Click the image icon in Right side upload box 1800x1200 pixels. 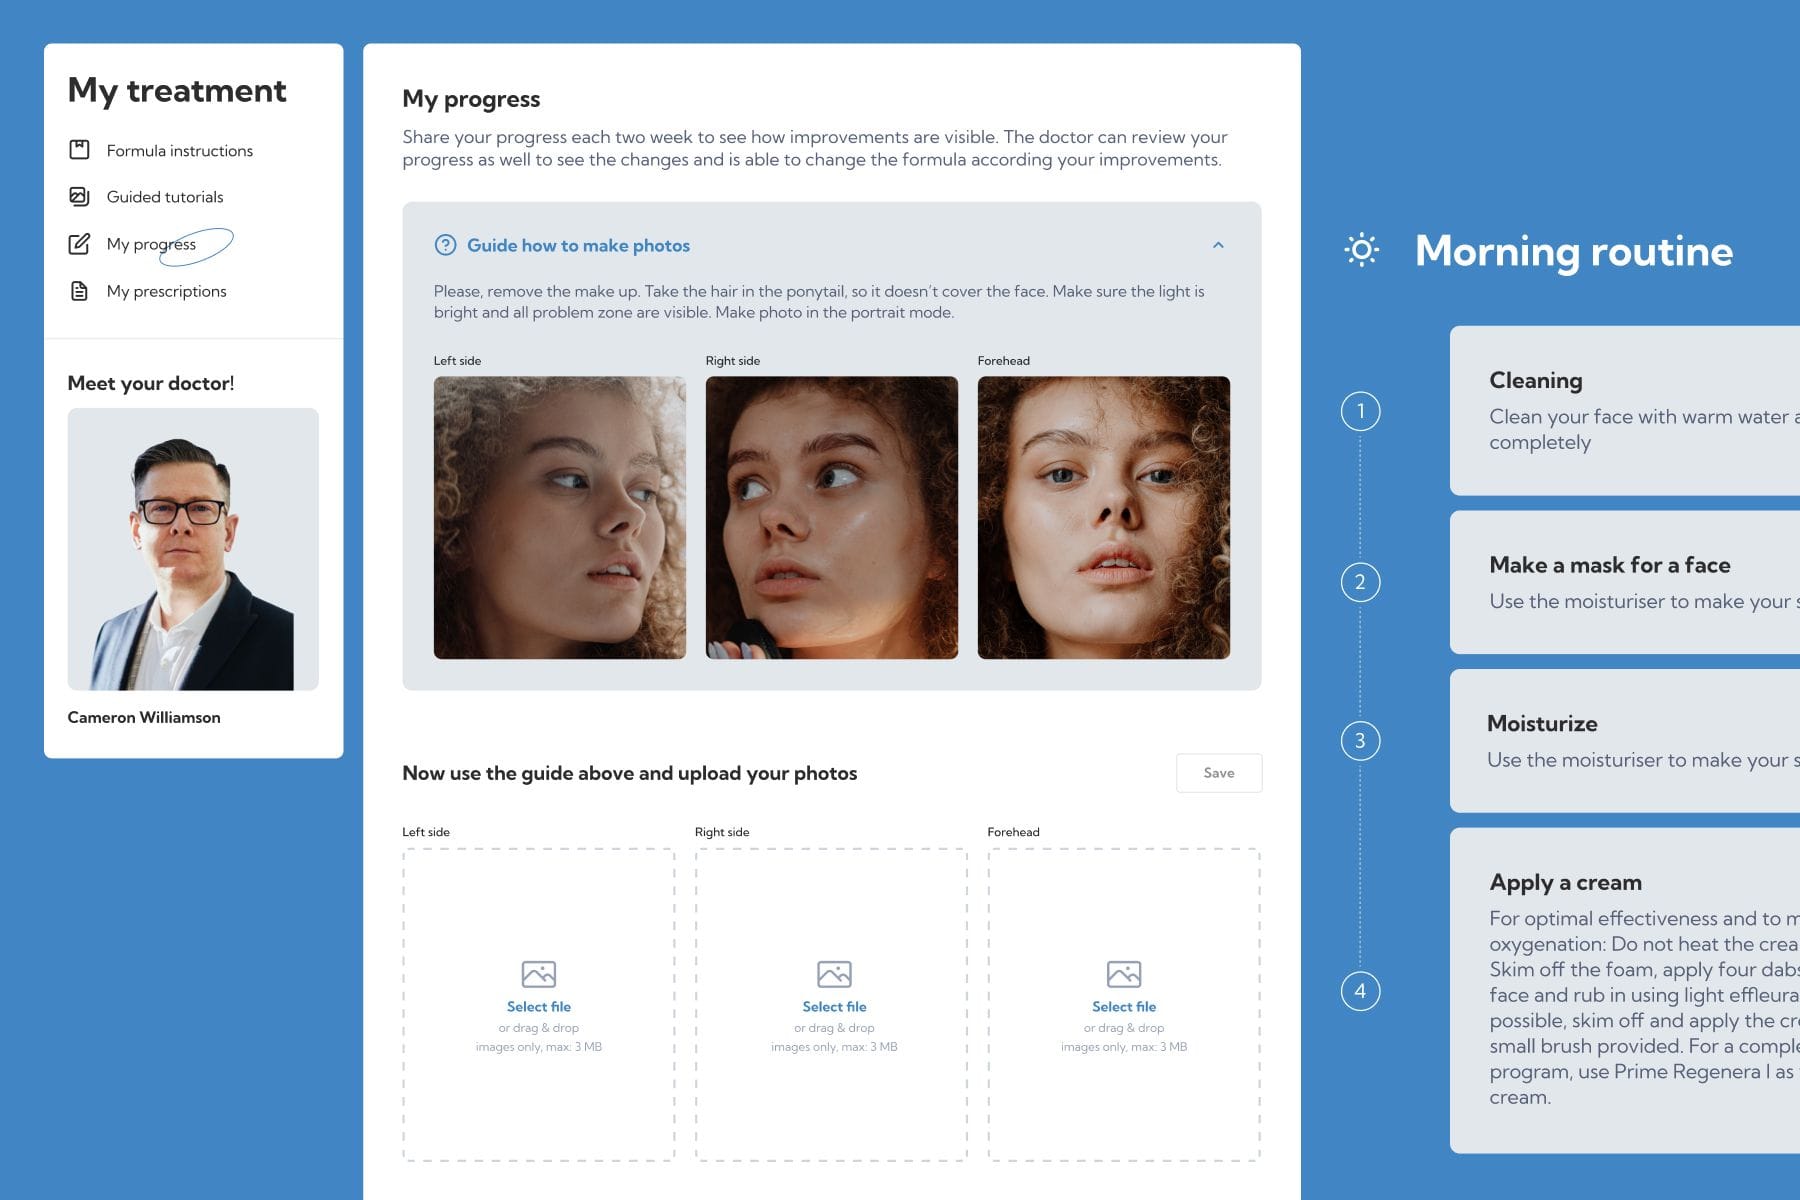point(834,972)
